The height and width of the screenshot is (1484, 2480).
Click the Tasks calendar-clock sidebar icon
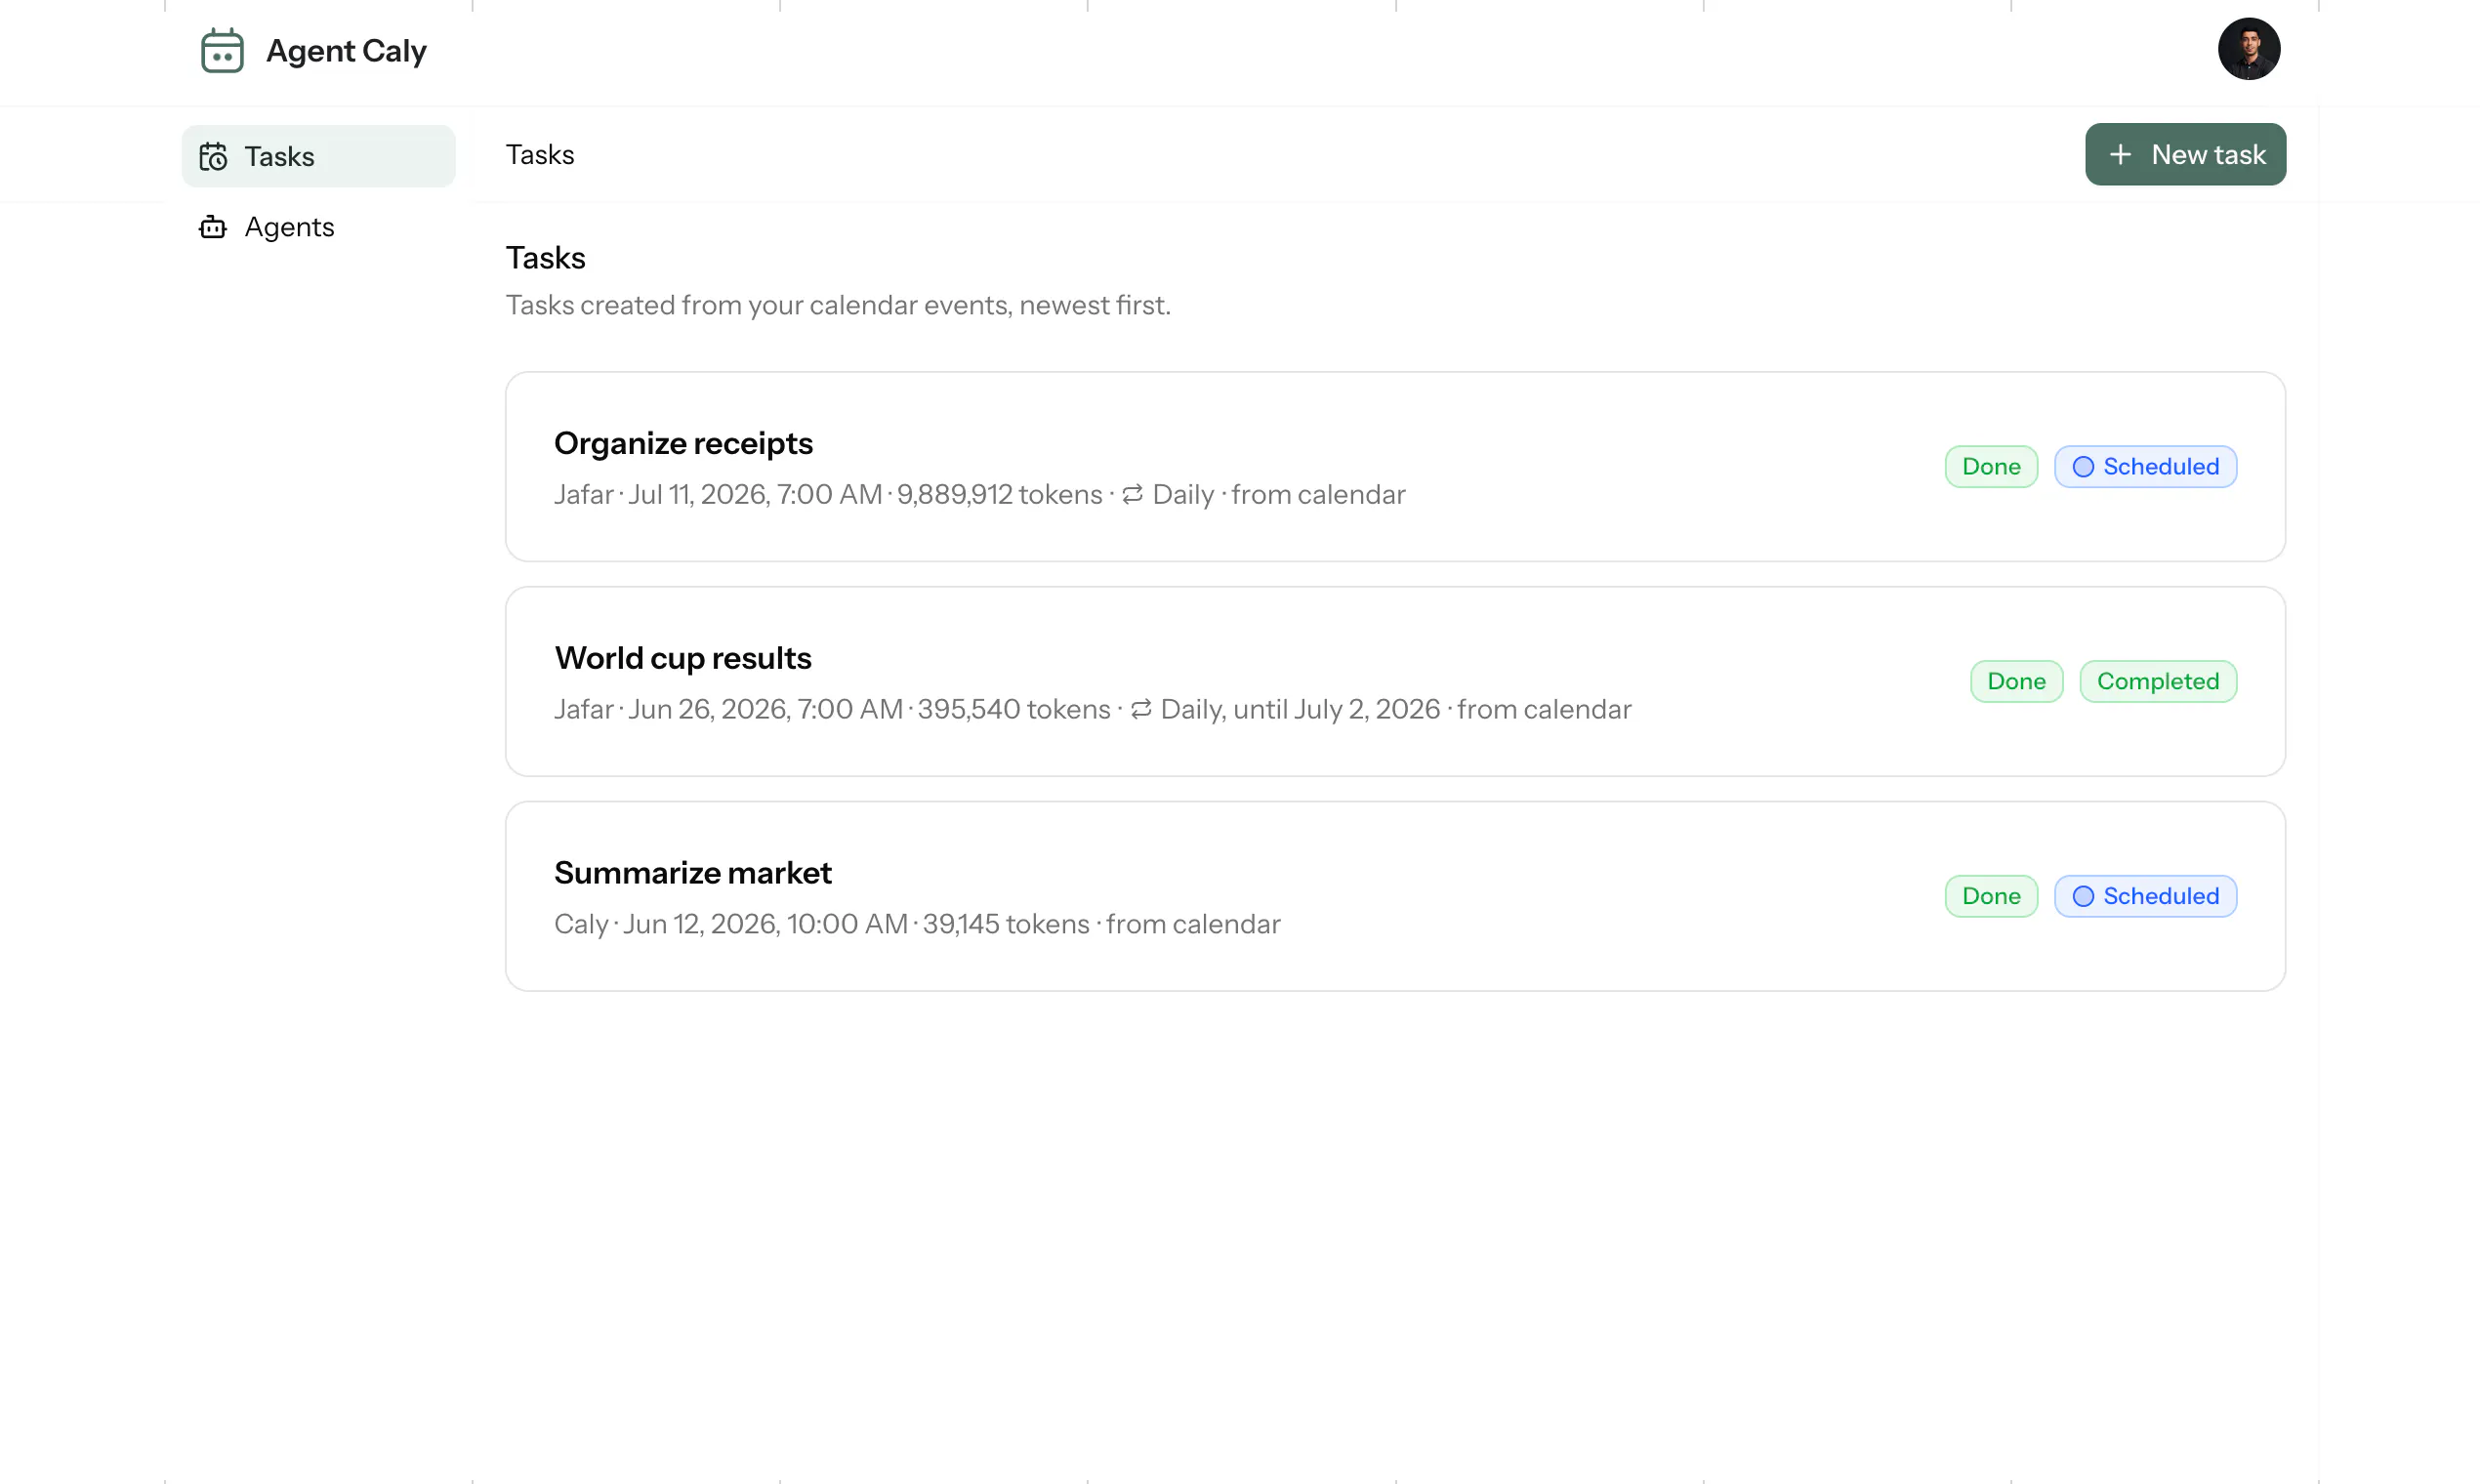point(213,156)
